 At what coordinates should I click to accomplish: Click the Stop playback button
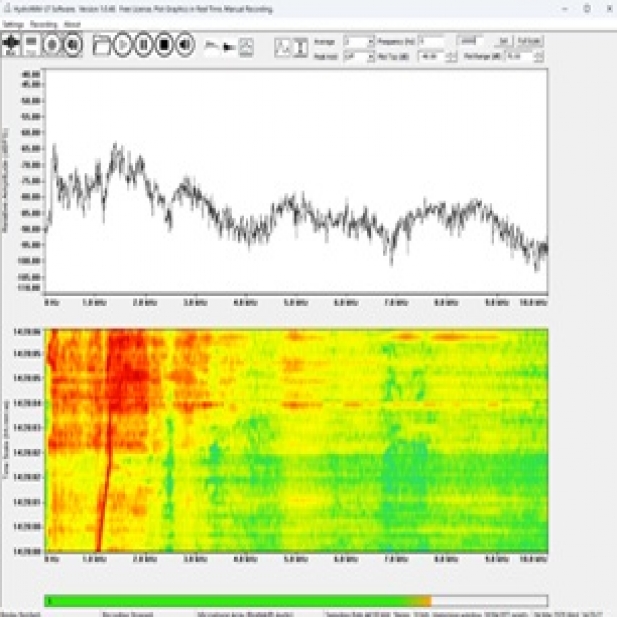(x=162, y=45)
